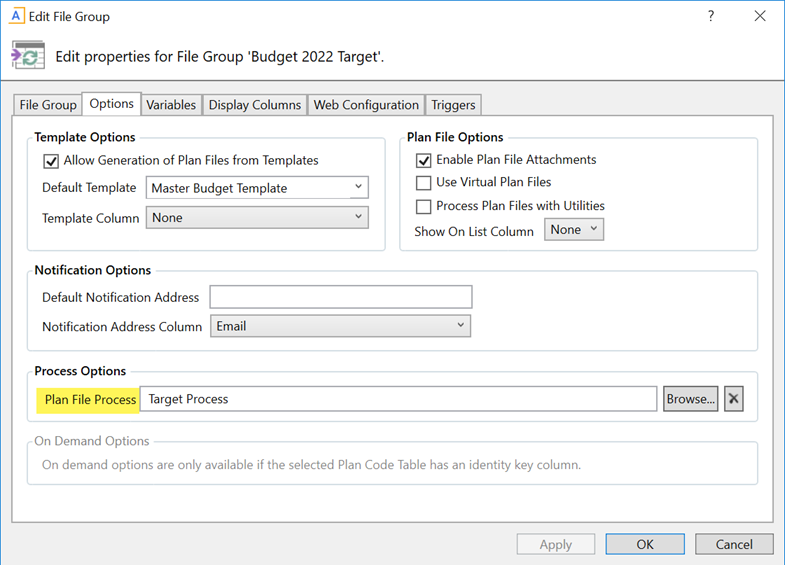Click the help question mark button
Image resolution: width=785 pixels, height=565 pixels.
[711, 16]
